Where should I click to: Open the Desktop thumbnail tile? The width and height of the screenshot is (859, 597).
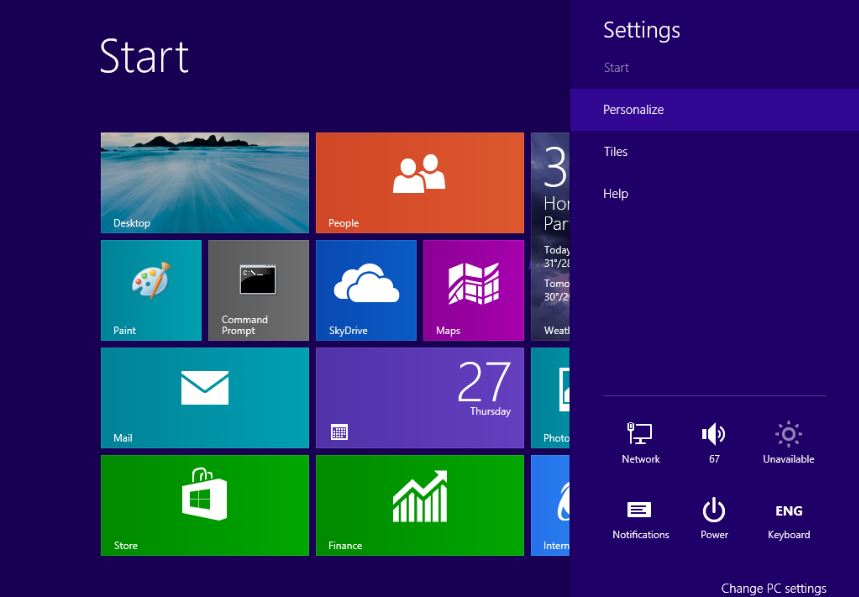point(204,182)
